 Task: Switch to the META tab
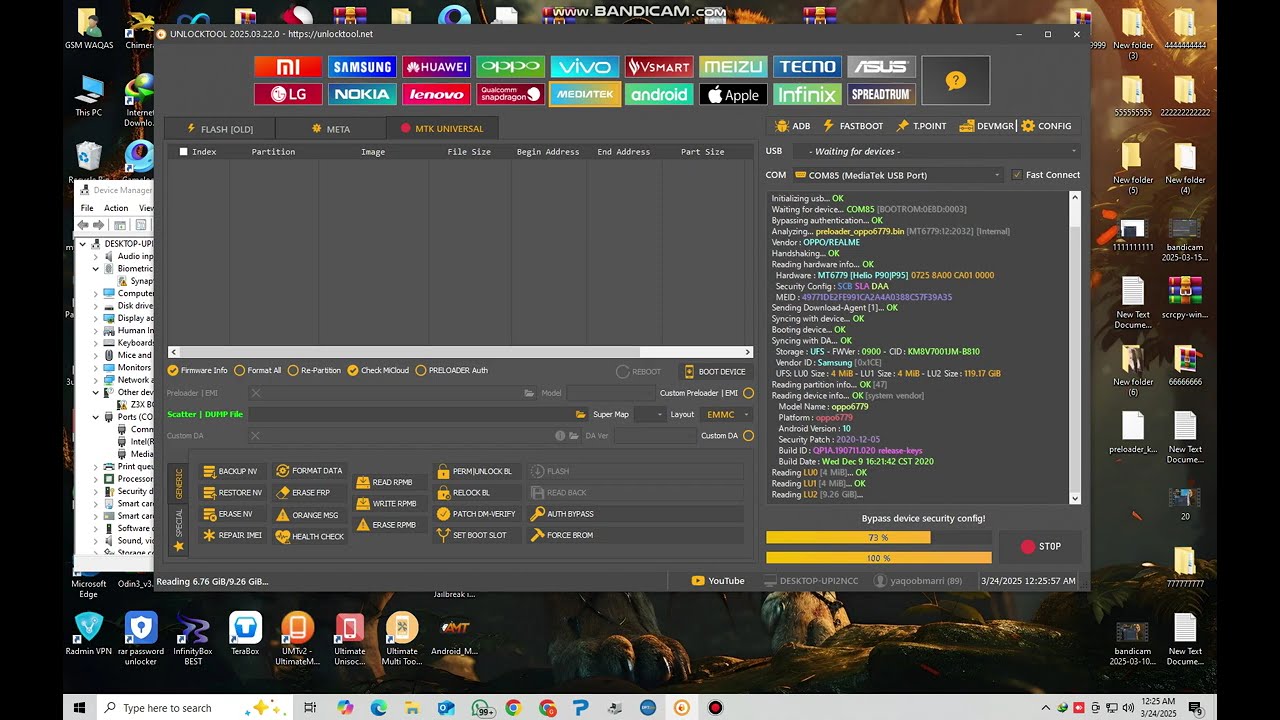[331, 128]
